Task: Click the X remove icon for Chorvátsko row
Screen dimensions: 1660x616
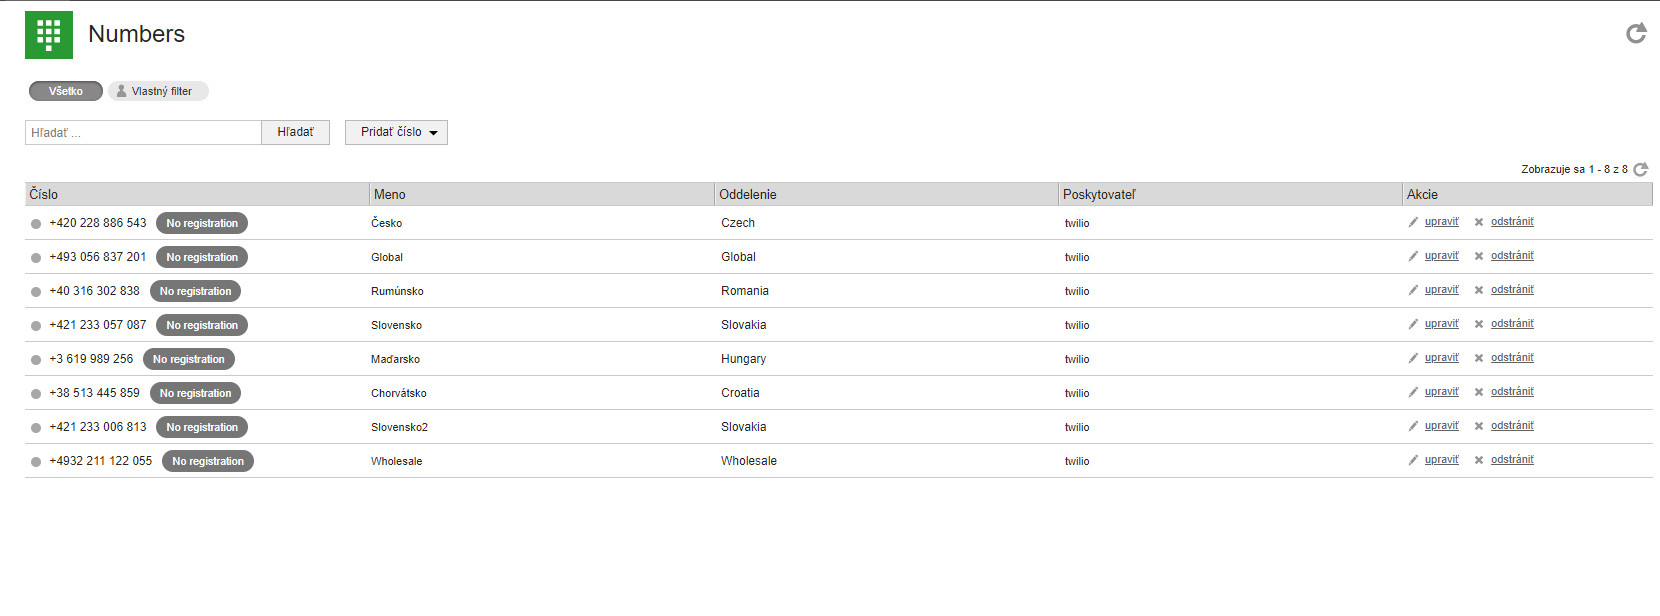Action: pyautogui.click(x=1478, y=392)
